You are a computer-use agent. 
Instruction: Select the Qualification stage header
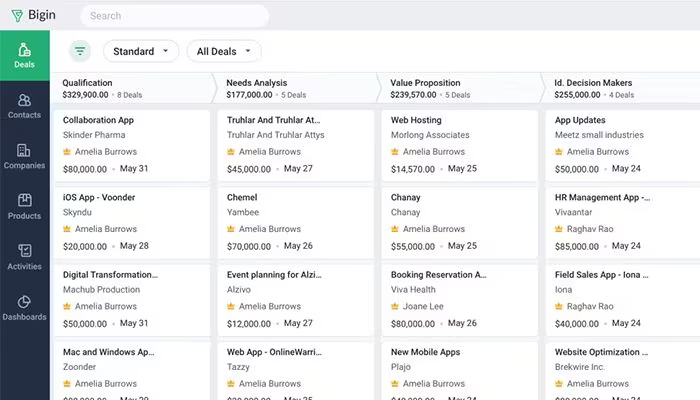coord(132,88)
